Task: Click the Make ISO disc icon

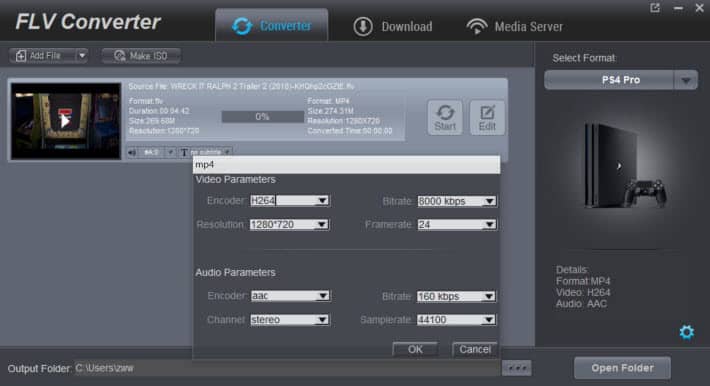Action: click(x=120, y=56)
